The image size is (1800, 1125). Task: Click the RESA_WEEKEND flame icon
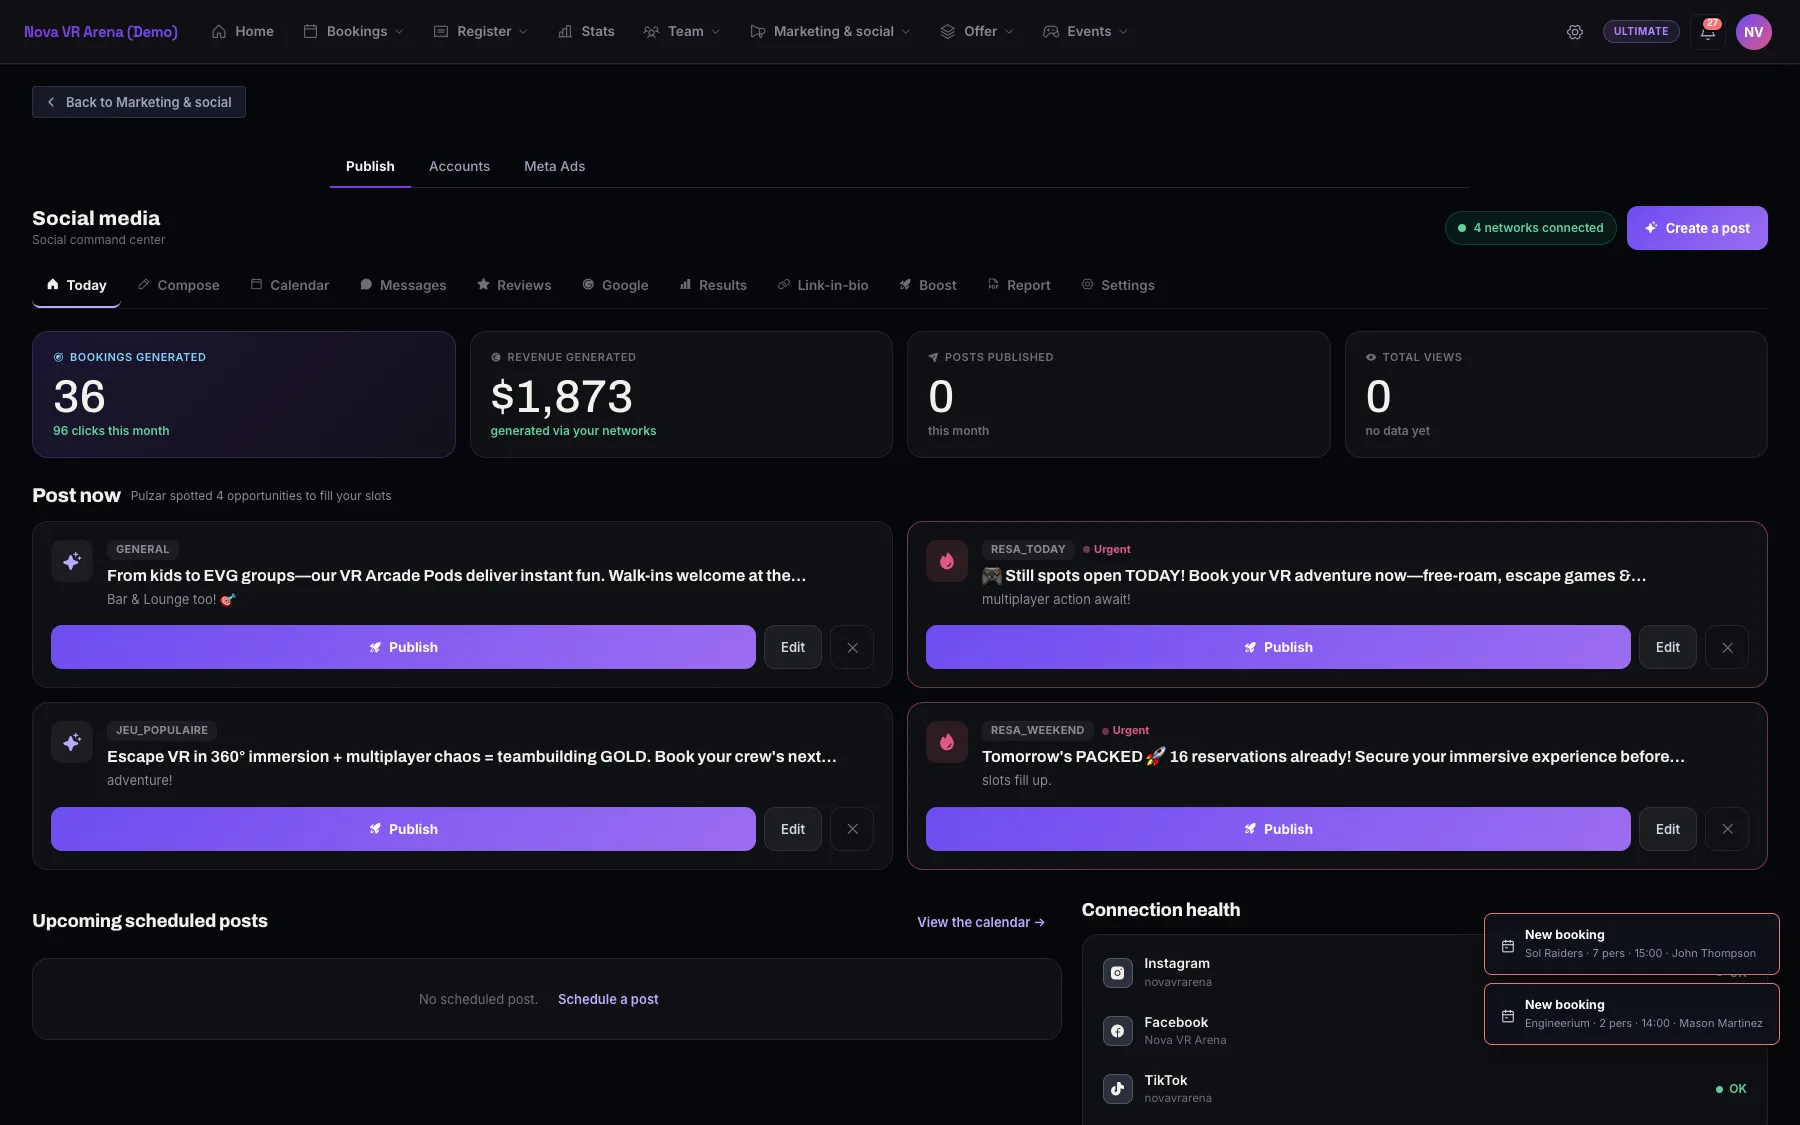coord(947,742)
